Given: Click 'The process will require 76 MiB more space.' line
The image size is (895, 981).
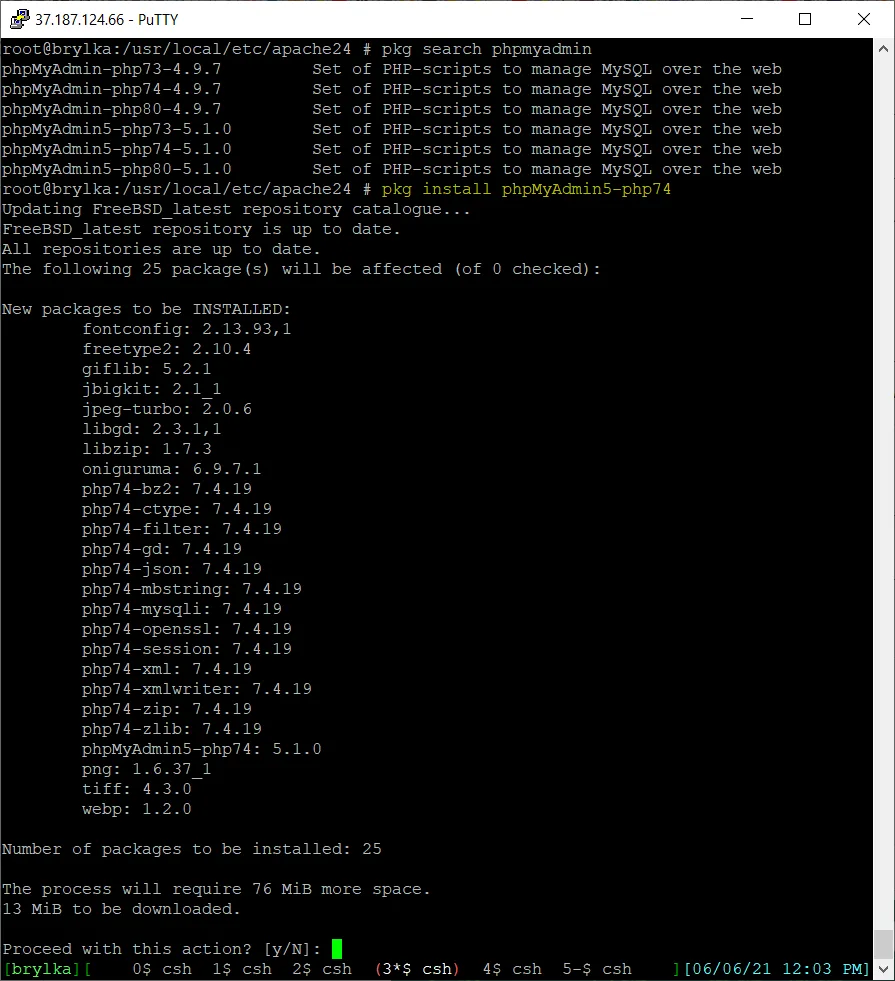Looking at the screenshot, I should pyautogui.click(x=216, y=889).
